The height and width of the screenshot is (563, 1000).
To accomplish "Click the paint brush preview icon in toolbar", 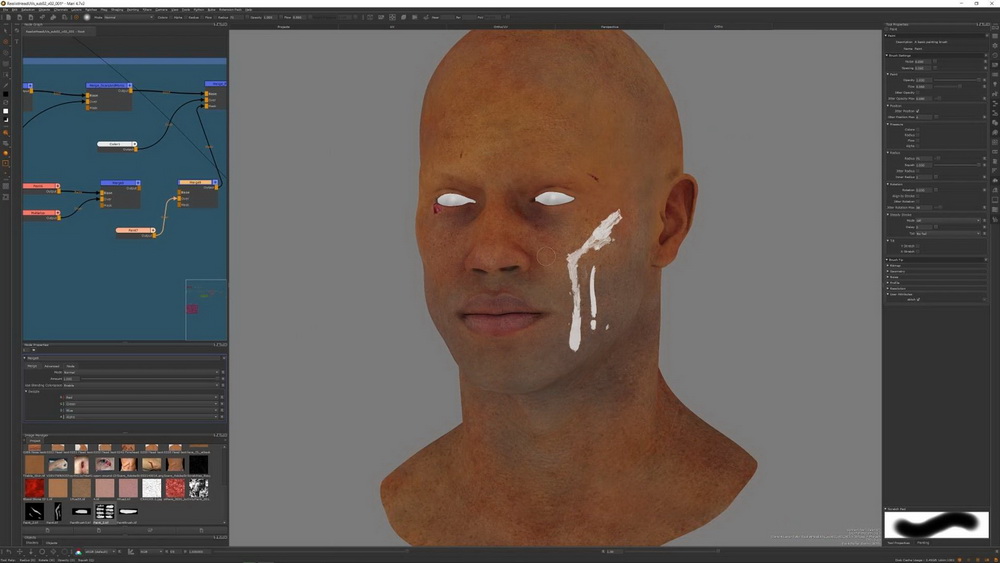I will pyautogui.click(x=87, y=17).
